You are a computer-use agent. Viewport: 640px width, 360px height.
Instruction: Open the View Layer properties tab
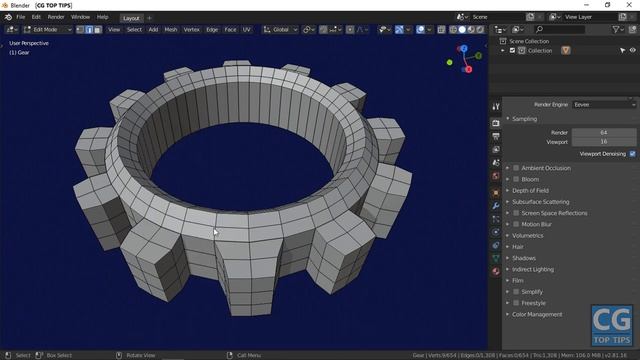pyautogui.click(x=496, y=150)
